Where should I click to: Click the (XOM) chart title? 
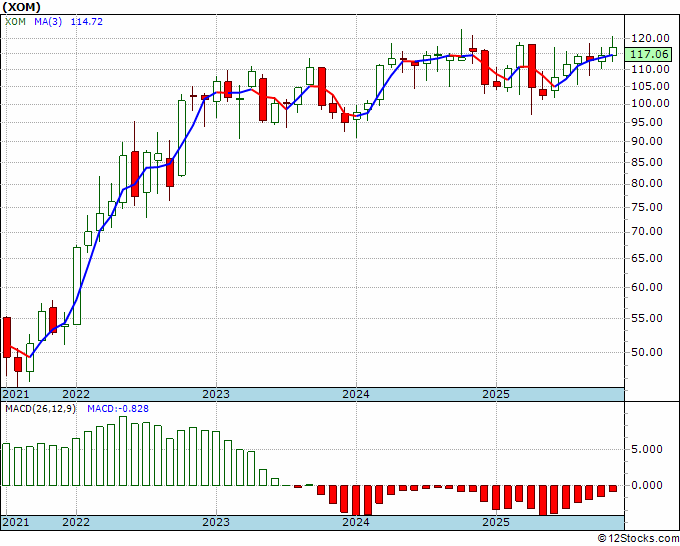click(x=21, y=7)
